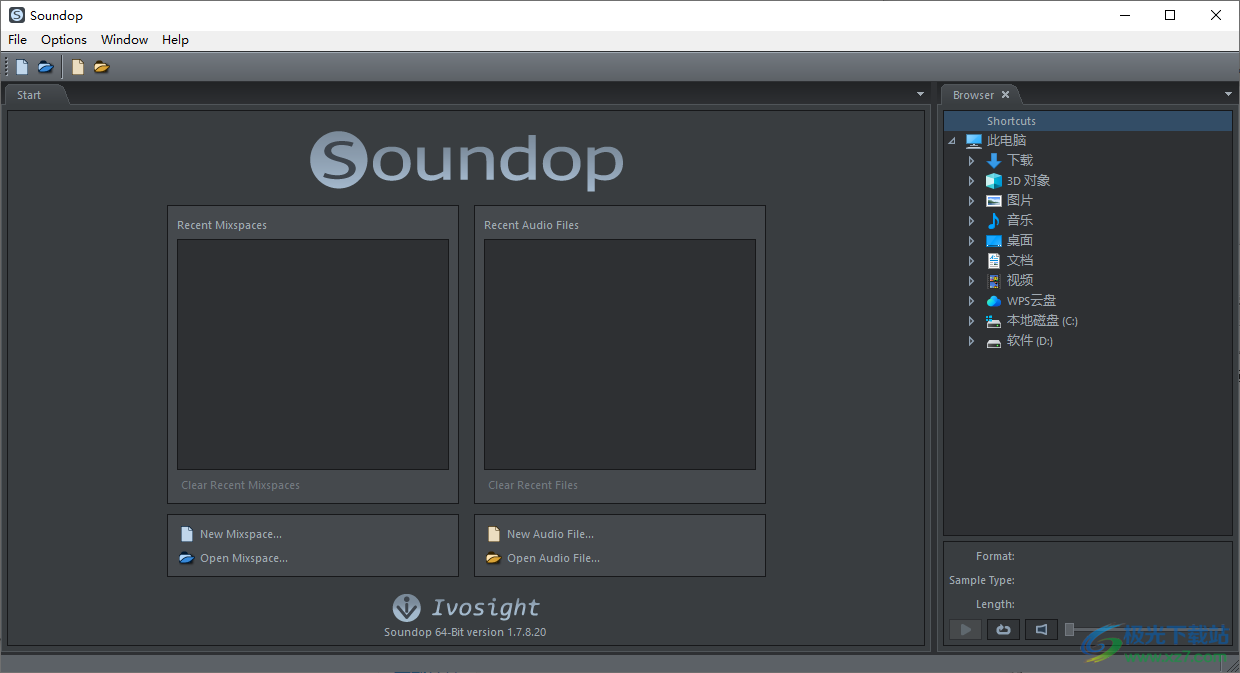The width and height of the screenshot is (1240, 673).
Task: Play the selected file in Browser preview
Action: click(965, 629)
